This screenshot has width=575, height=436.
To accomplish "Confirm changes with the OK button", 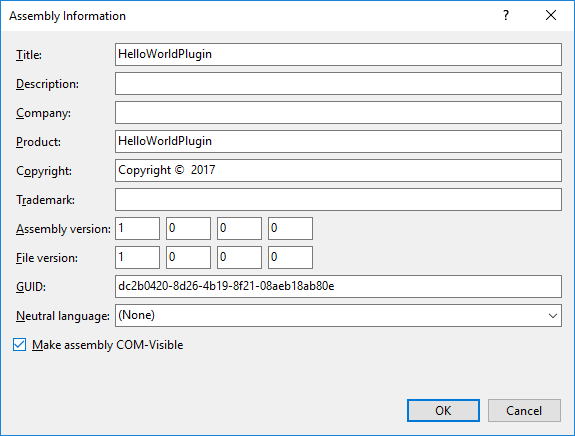I will (443, 410).
